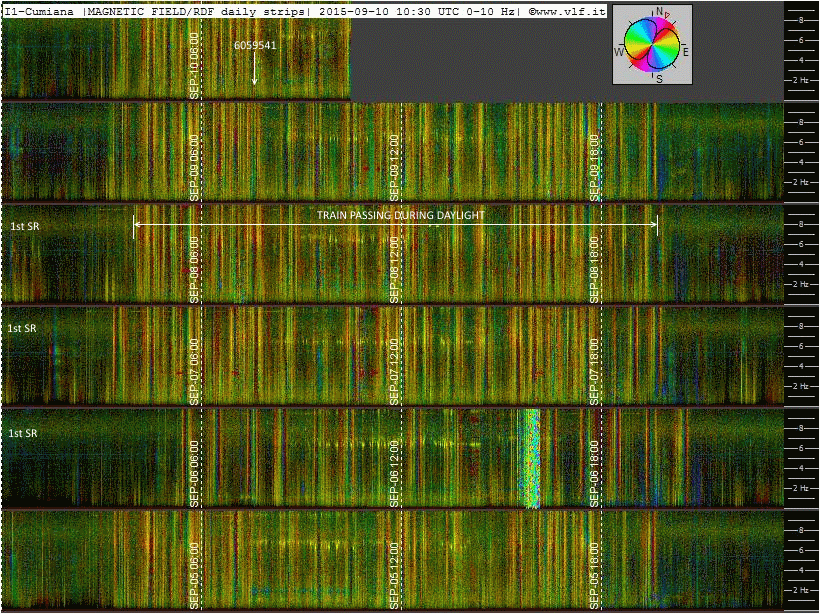Select the SEP-09 12:00 time marker
820x614 pixels.
point(395,166)
